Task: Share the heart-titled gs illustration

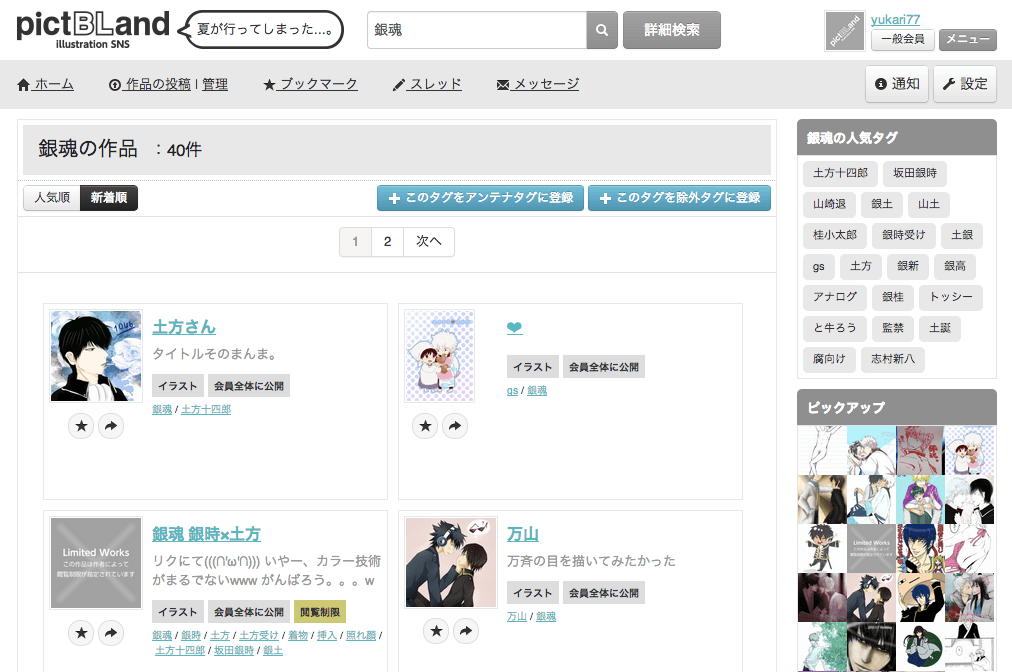Action: [455, 425]
